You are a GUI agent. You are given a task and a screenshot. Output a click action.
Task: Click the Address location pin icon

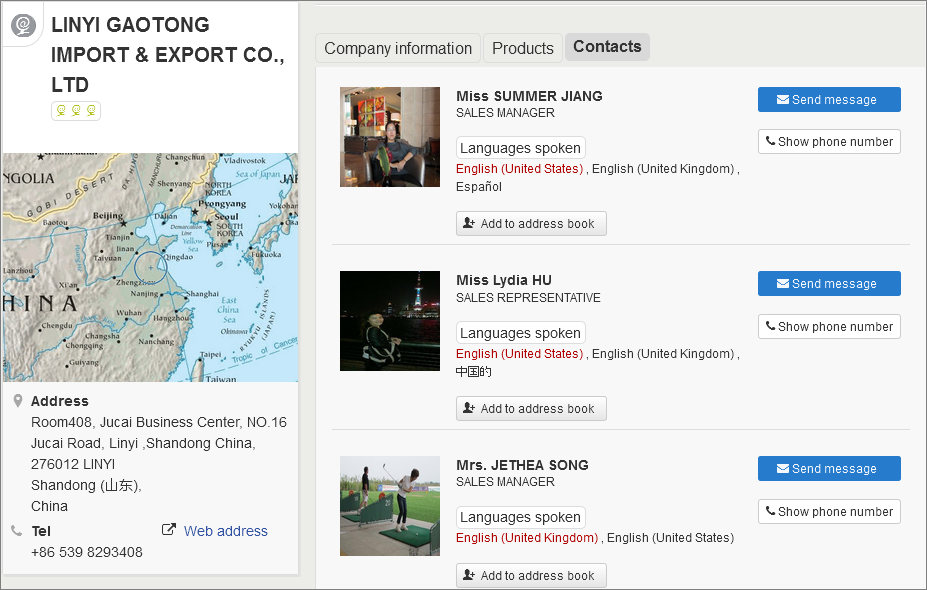(18, 401)
